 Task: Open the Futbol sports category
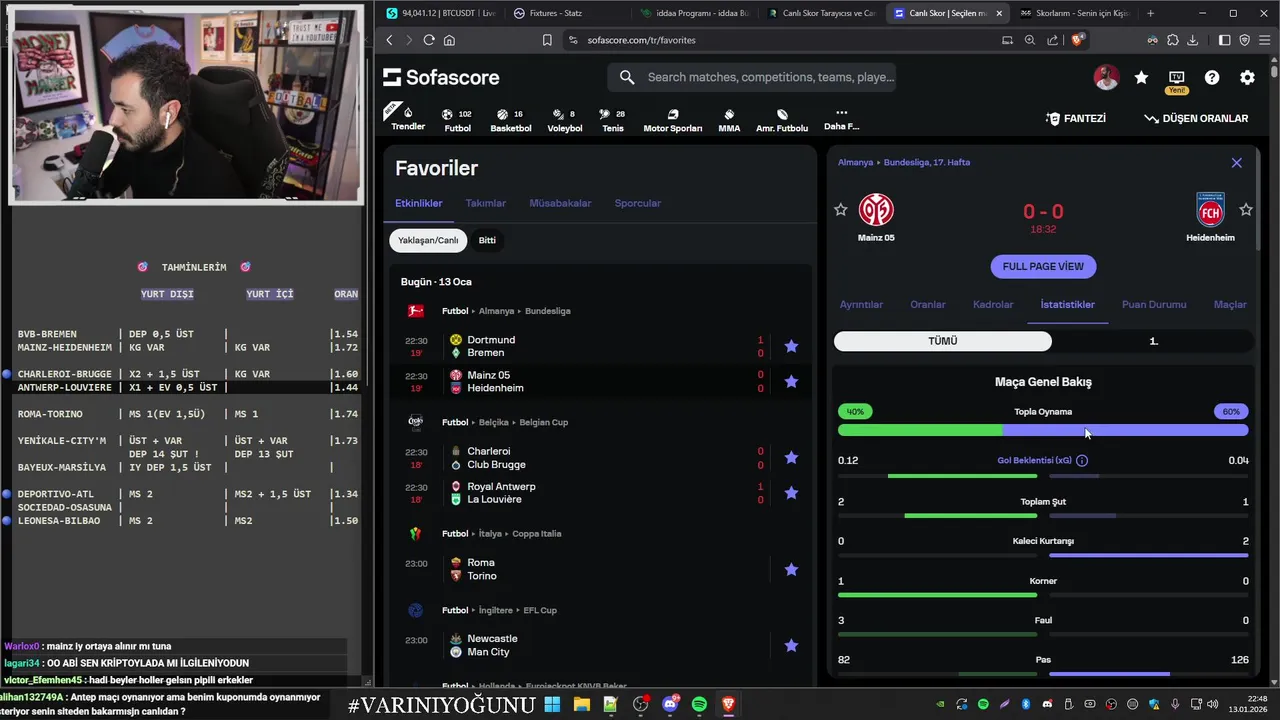click(457, 120)
